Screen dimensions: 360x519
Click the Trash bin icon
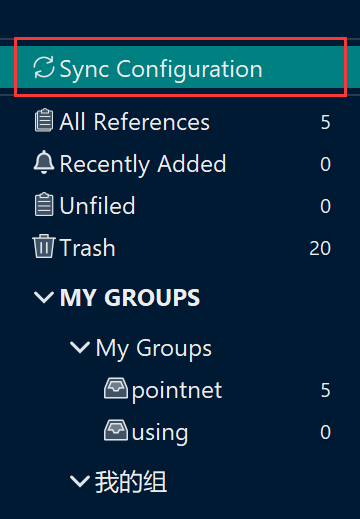pos(44,246)
